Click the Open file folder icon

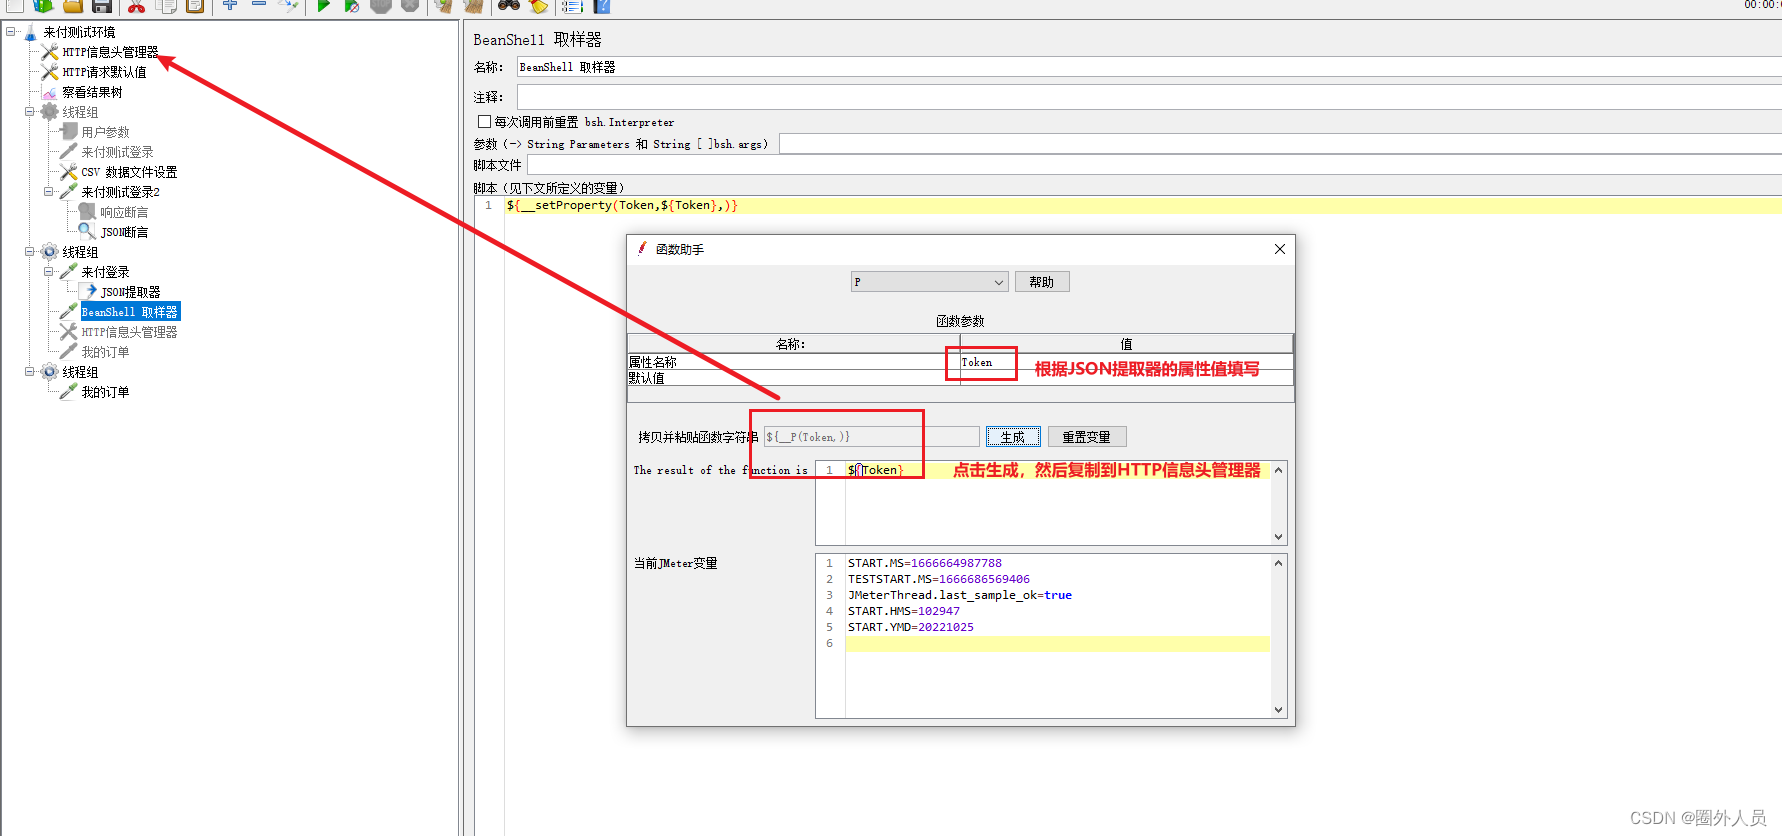click(x=73, y=5)
